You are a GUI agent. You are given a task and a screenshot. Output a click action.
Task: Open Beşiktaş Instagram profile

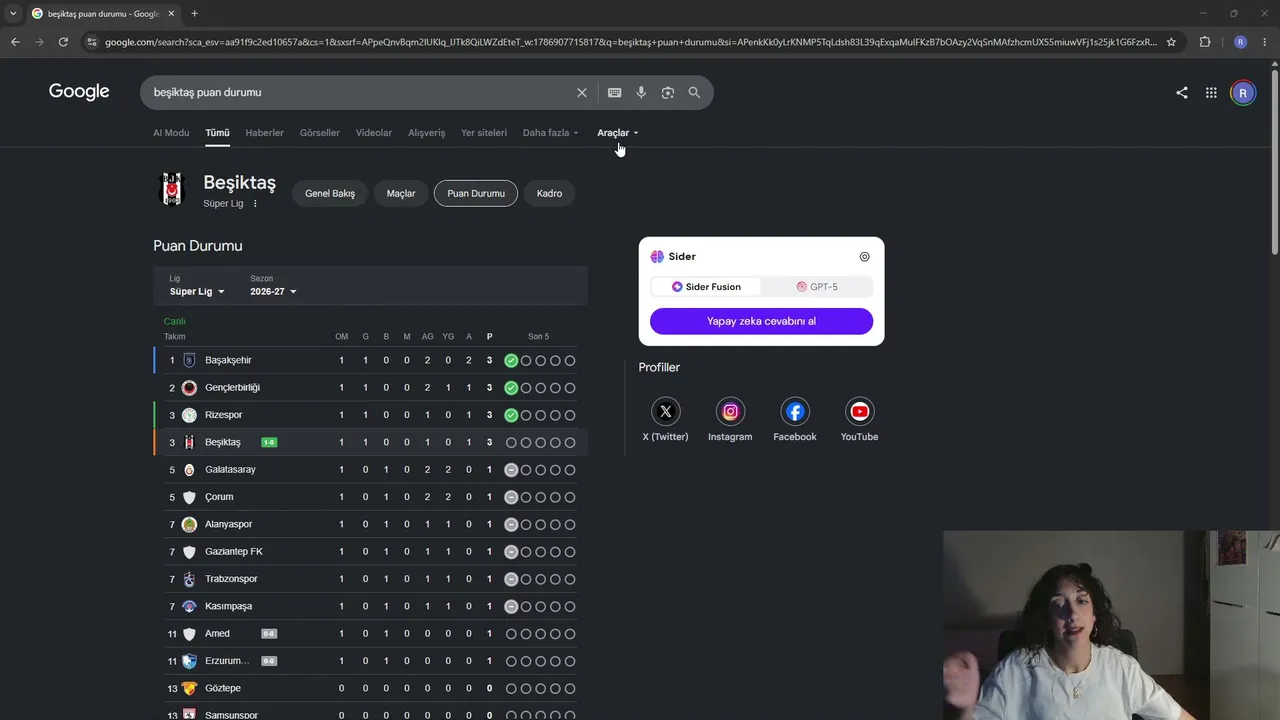pyautogui.click(x=730, y=411)
